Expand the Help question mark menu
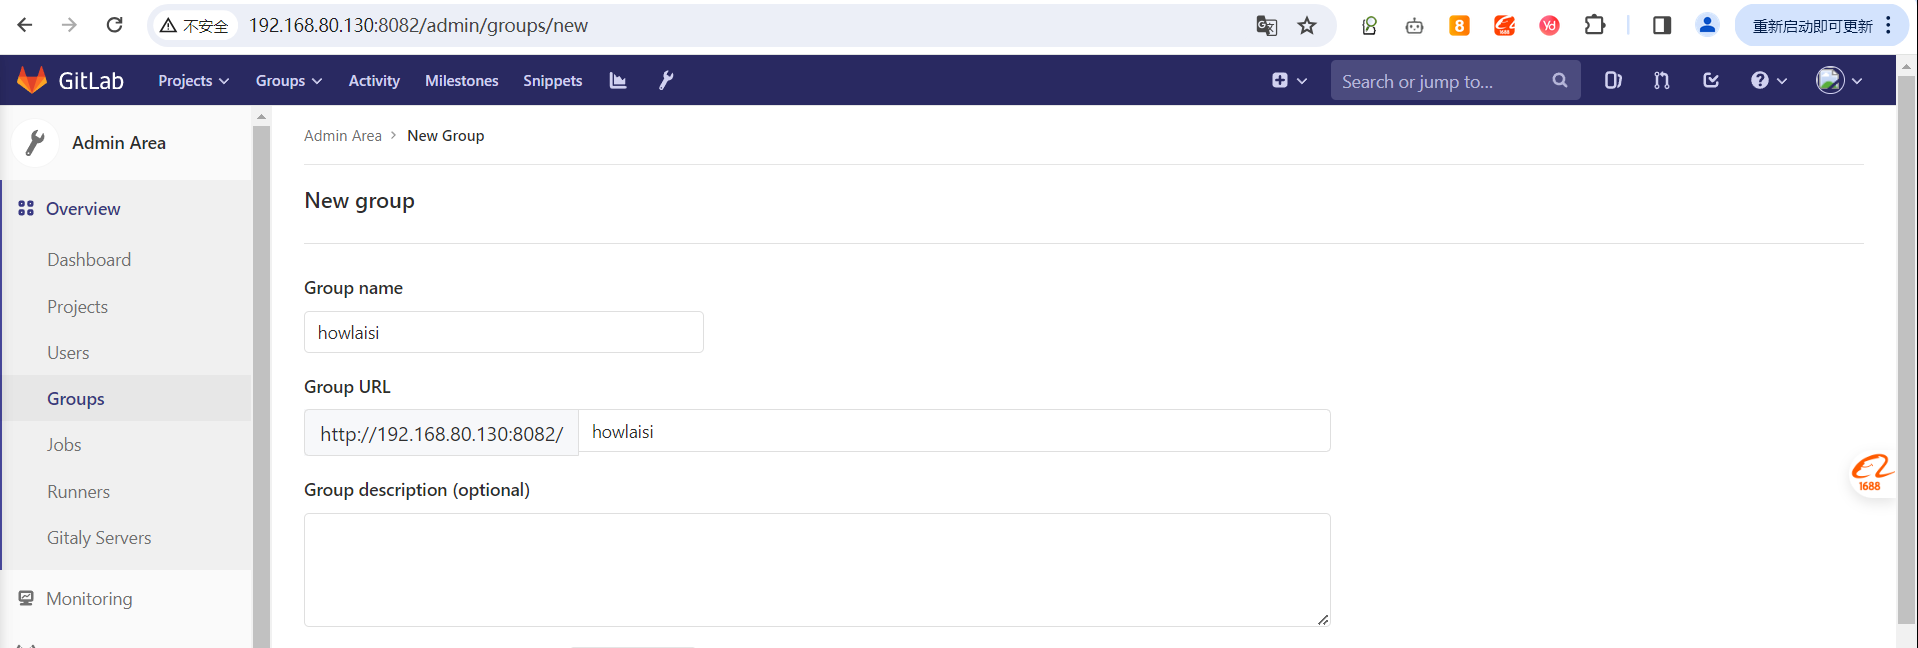Viewport: 1918px width, 648px height. click(x=1768, y=81)
